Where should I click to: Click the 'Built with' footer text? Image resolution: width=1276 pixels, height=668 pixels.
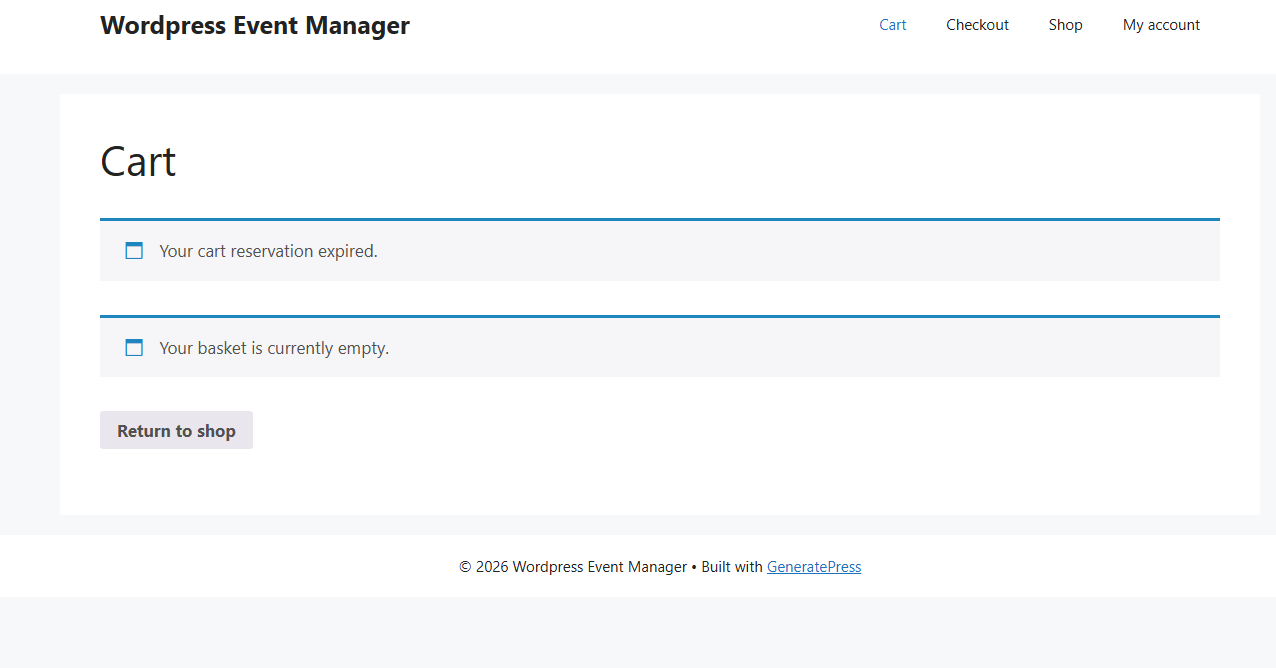pyautogui.click(x=731, y=567)
